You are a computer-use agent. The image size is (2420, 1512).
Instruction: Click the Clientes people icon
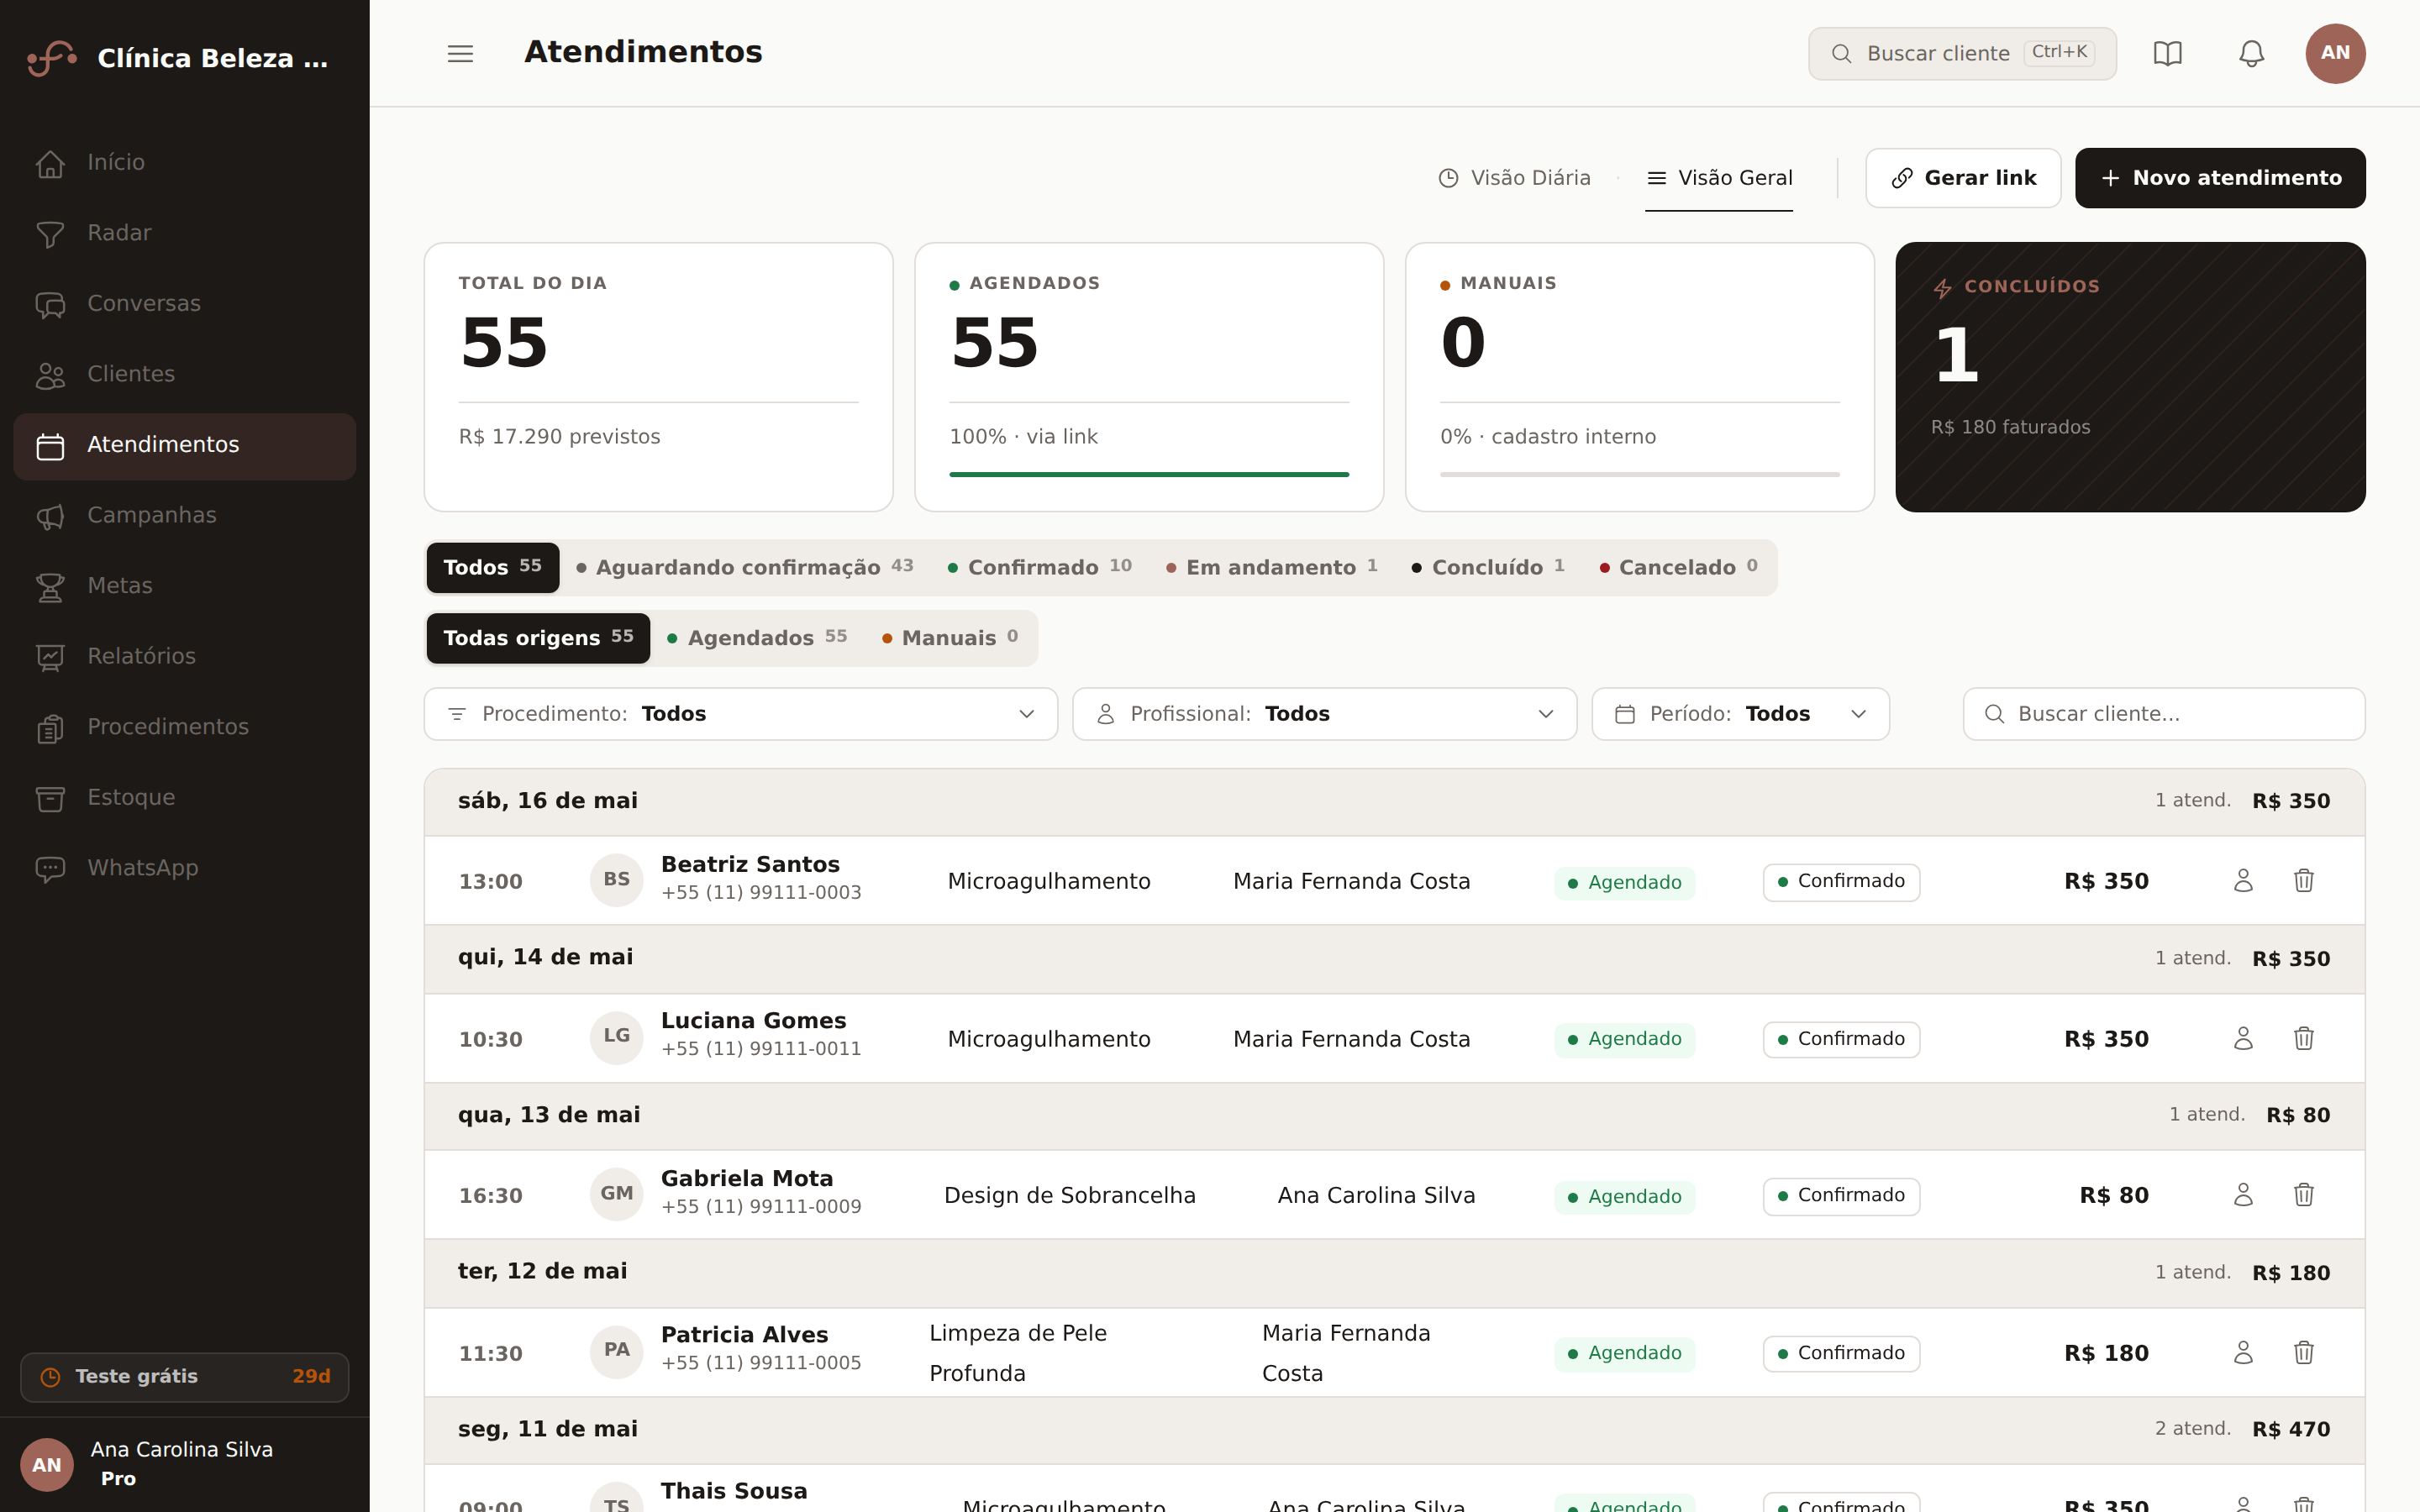coord(50,375)
